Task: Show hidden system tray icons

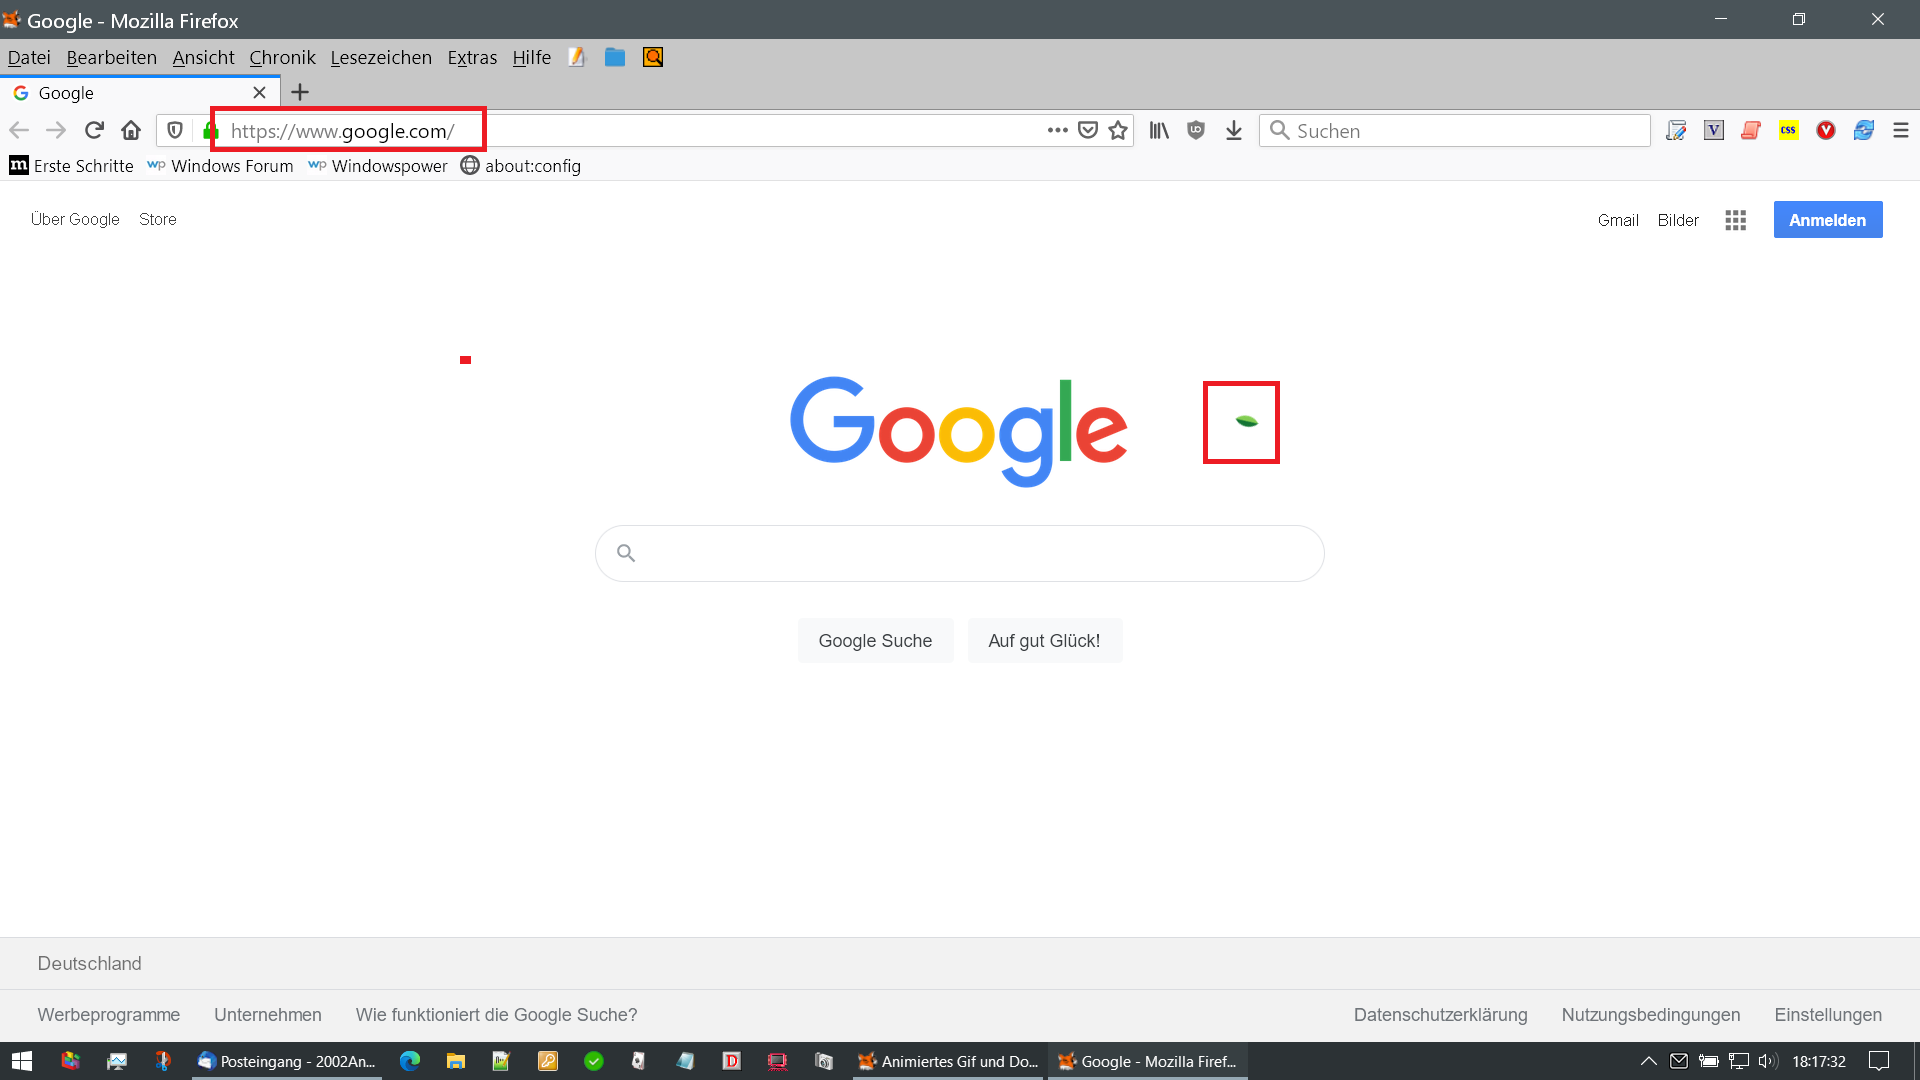Action: pos(1648,1061)
